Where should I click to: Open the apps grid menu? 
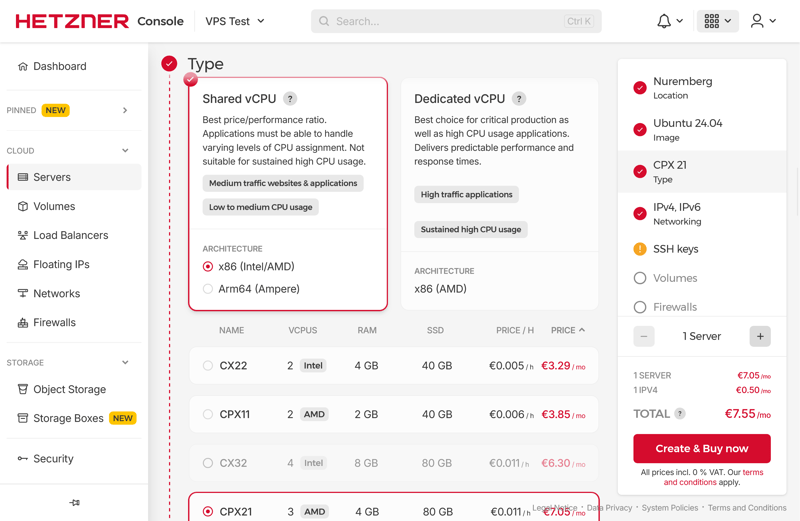716,21
